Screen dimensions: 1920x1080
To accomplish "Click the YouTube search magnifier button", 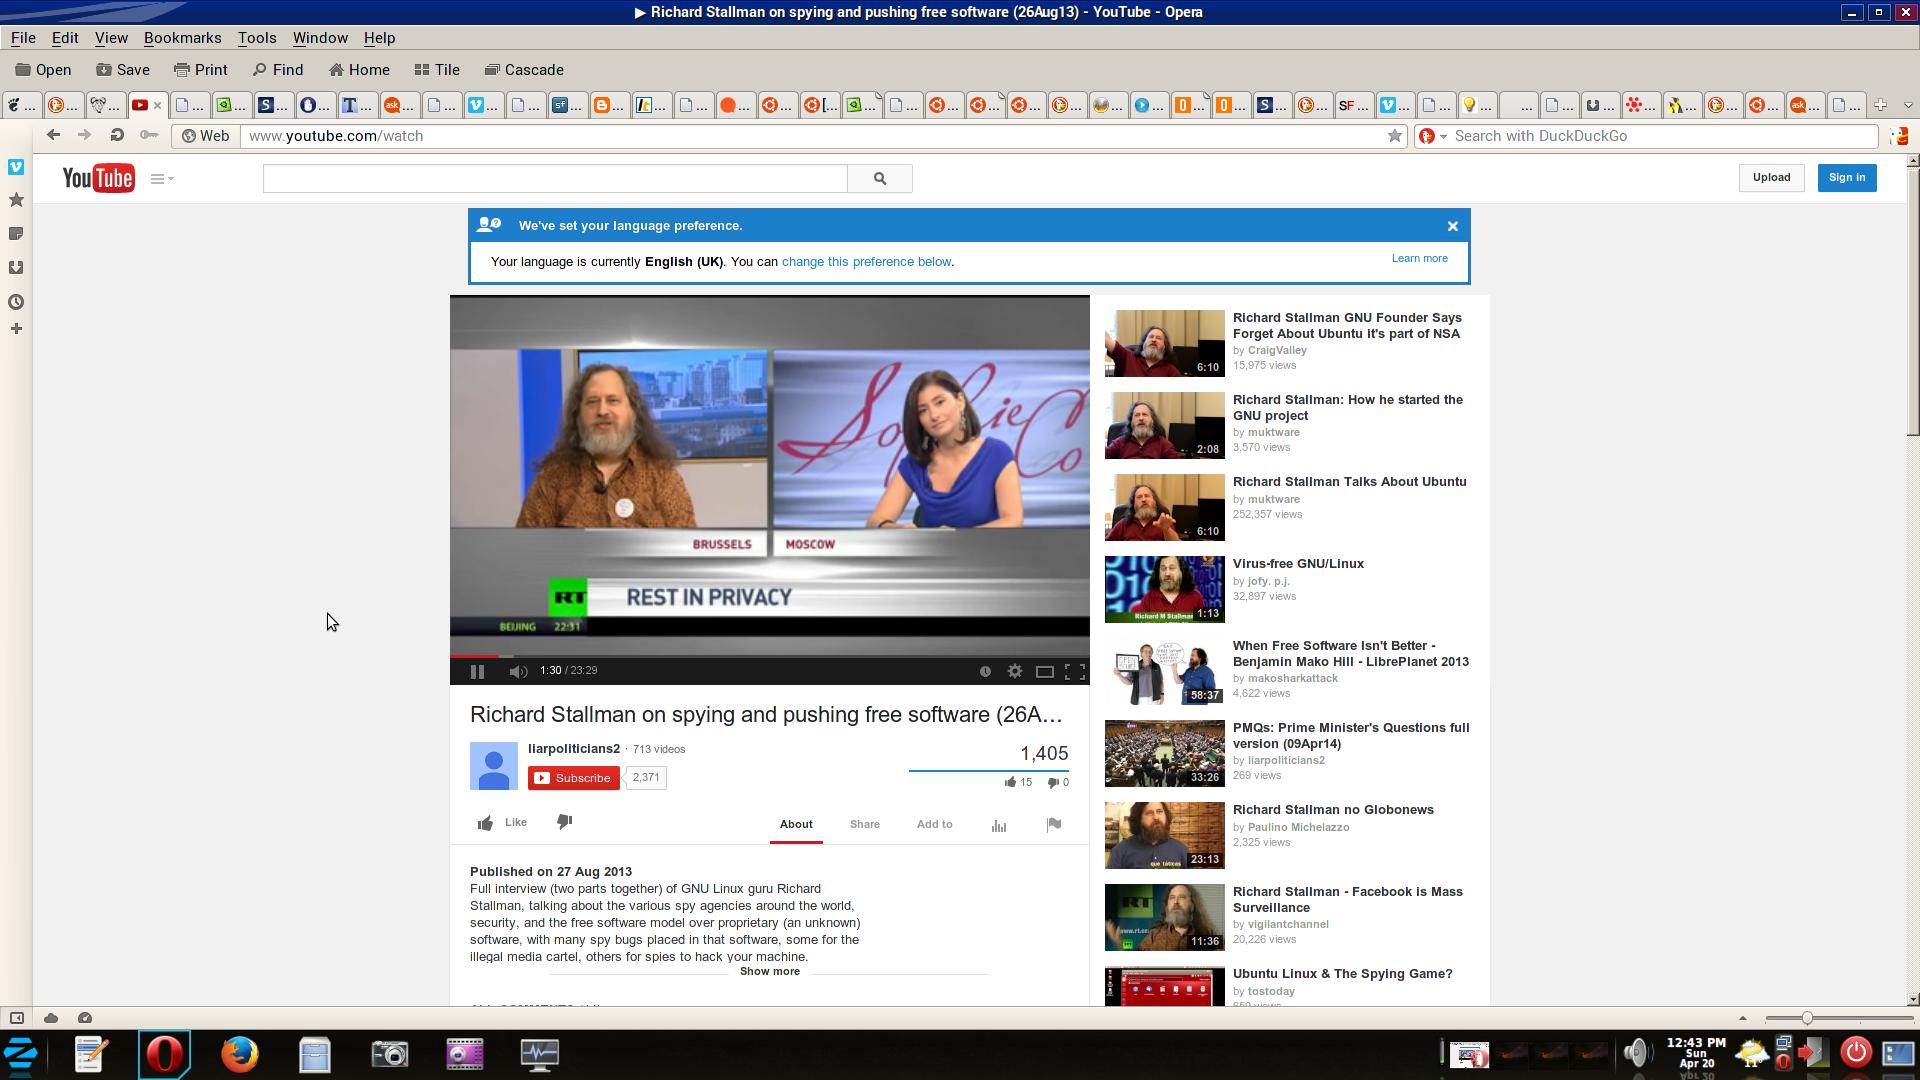I will tap(880, 179).
